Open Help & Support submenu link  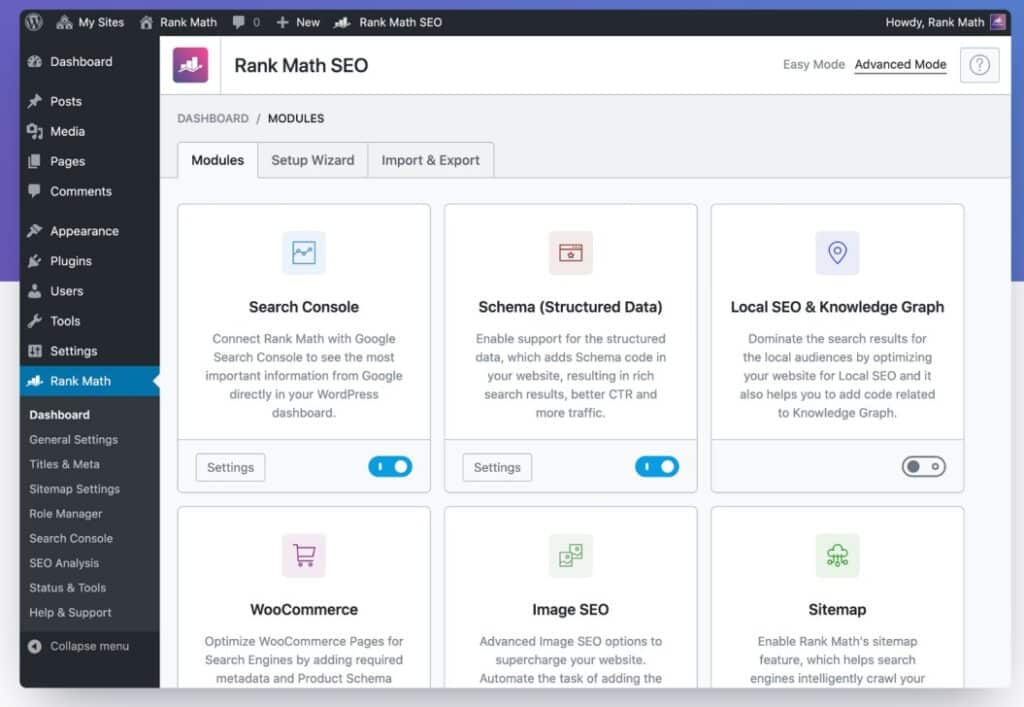pos(70,612)
